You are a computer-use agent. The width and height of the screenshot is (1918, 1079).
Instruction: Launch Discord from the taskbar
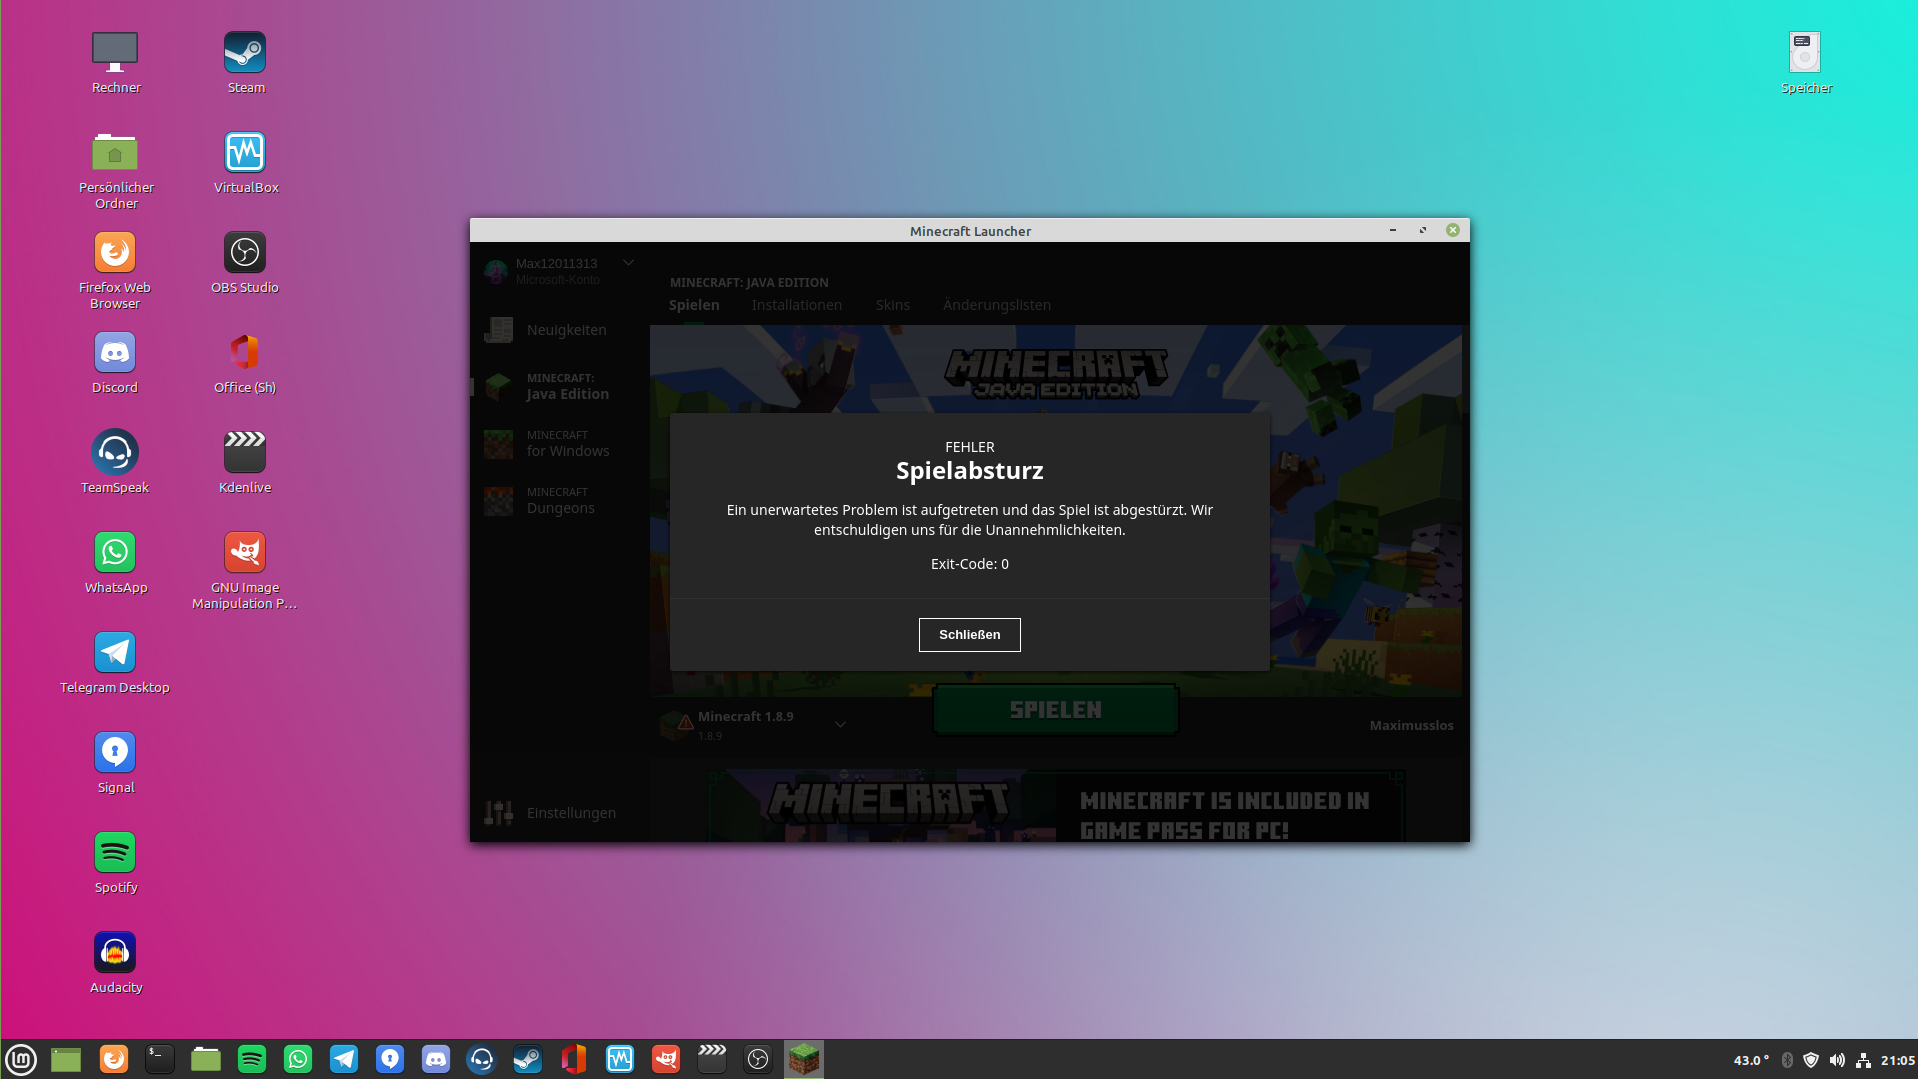(x=436, y=1059)
